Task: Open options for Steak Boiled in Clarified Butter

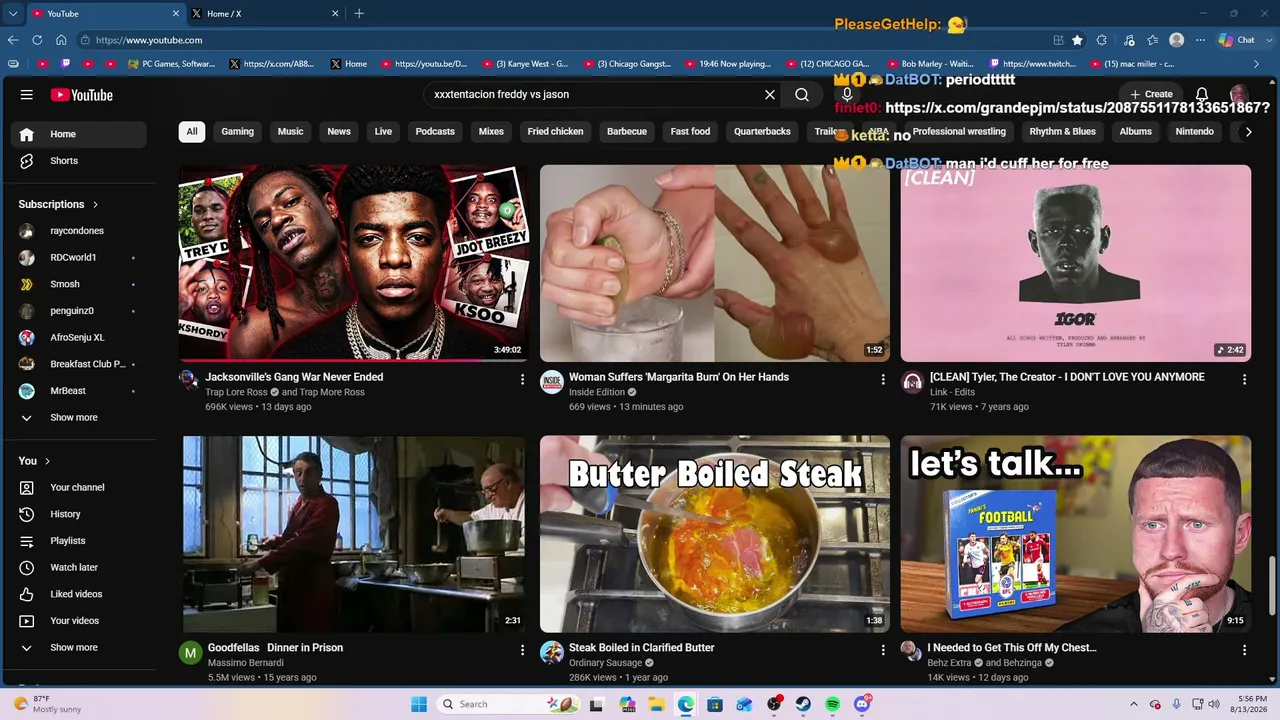Action: click(883, 650)
